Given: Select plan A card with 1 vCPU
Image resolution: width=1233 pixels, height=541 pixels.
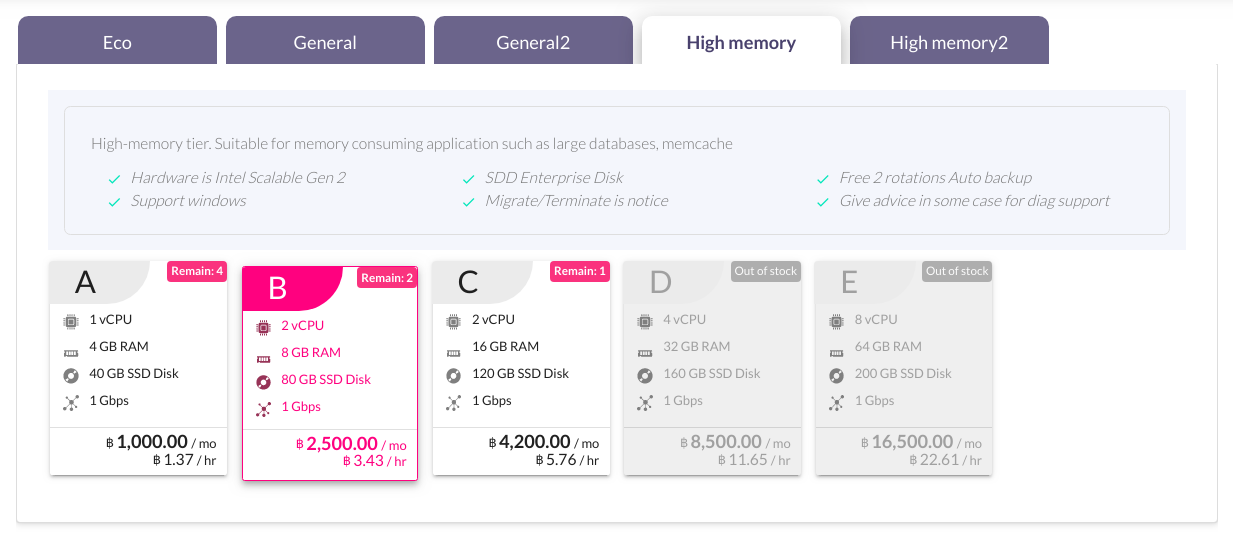Looking at the screenshot, I should (x=139, y=368).
